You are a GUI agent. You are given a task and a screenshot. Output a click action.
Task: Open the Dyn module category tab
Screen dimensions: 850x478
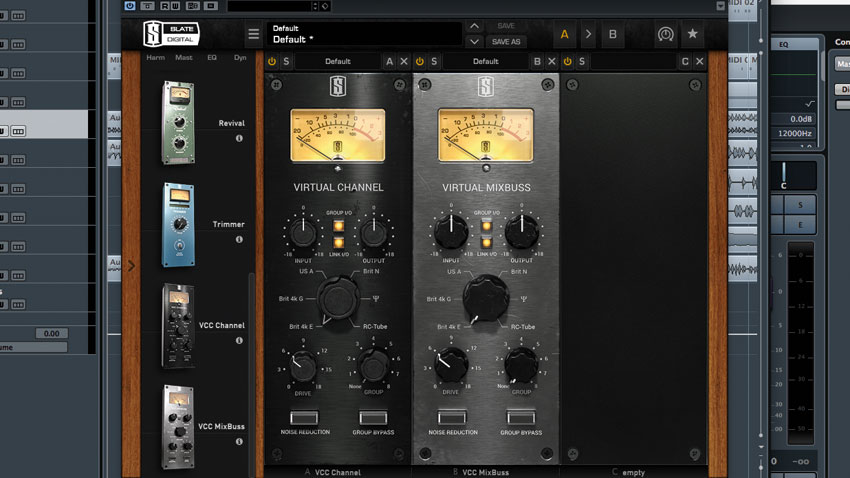[x=240, y=57]
